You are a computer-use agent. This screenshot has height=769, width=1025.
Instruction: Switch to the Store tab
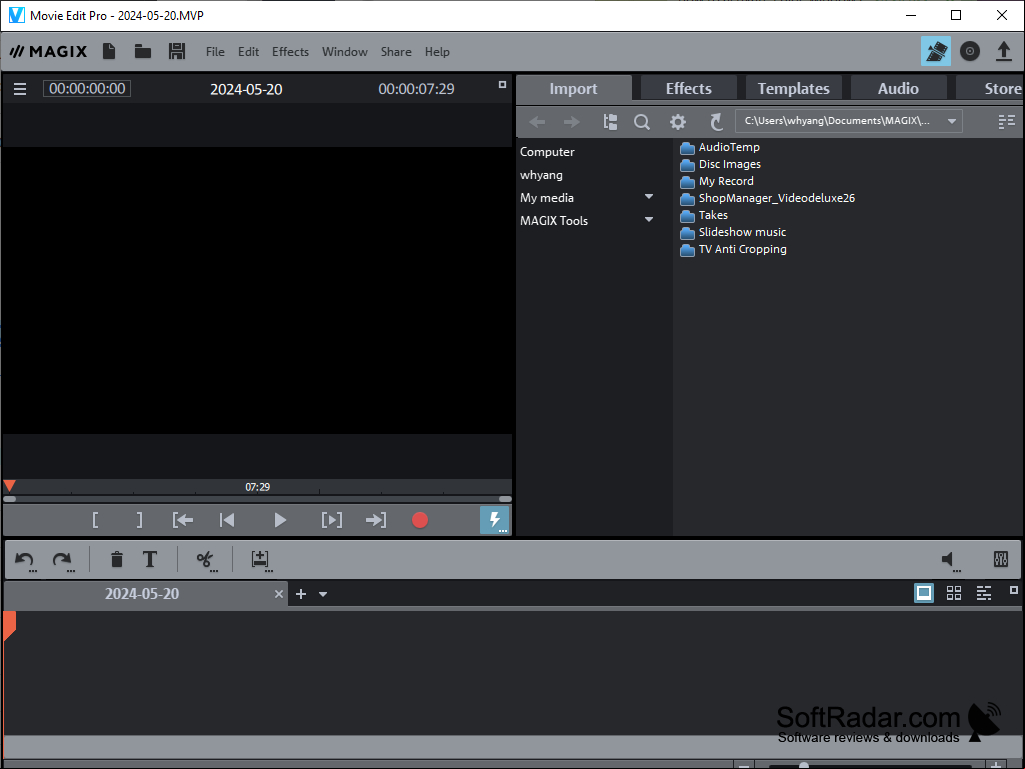click(x=990, y=88)
